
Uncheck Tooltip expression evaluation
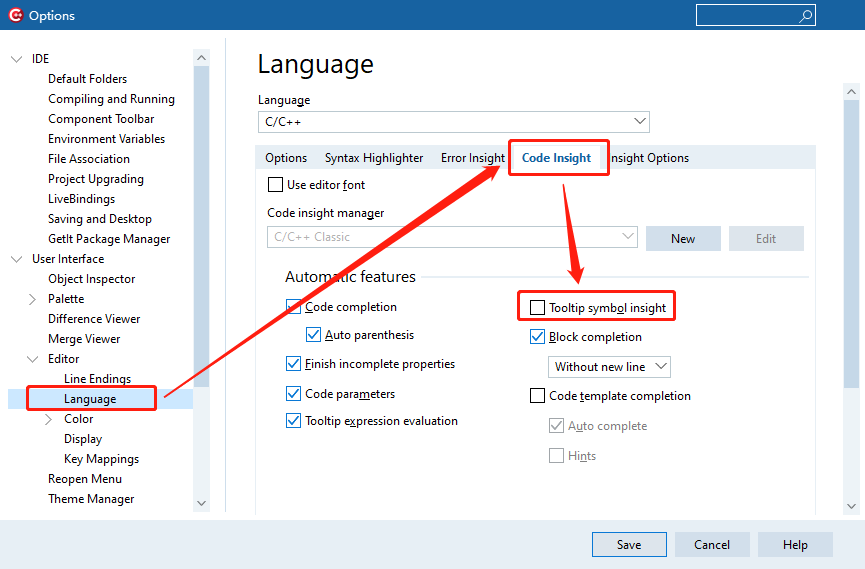[293, 421]
